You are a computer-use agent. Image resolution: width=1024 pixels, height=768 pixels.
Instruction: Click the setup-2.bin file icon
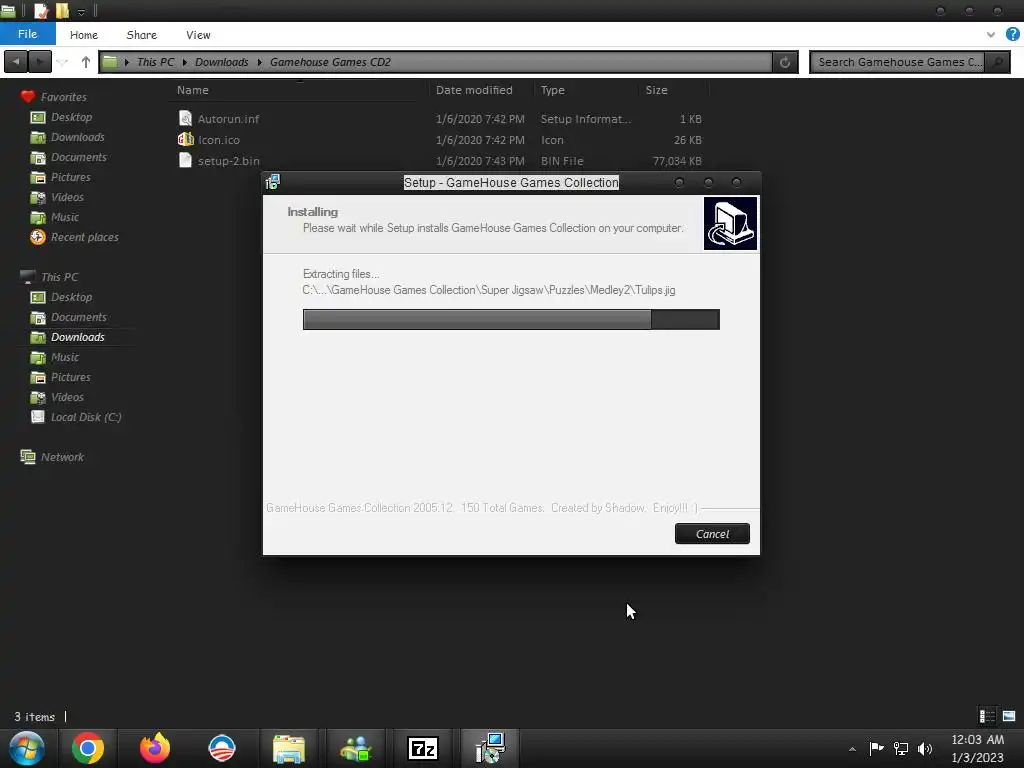(185, 160)
